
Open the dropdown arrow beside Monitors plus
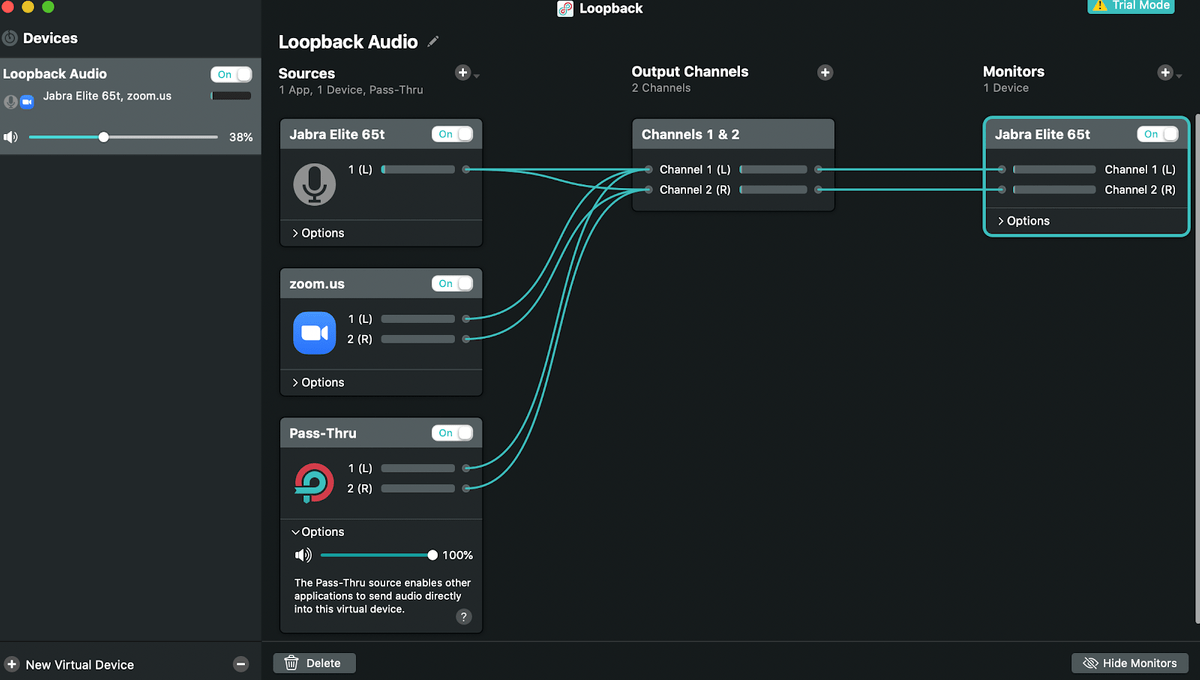click(x=1181, y=75)
